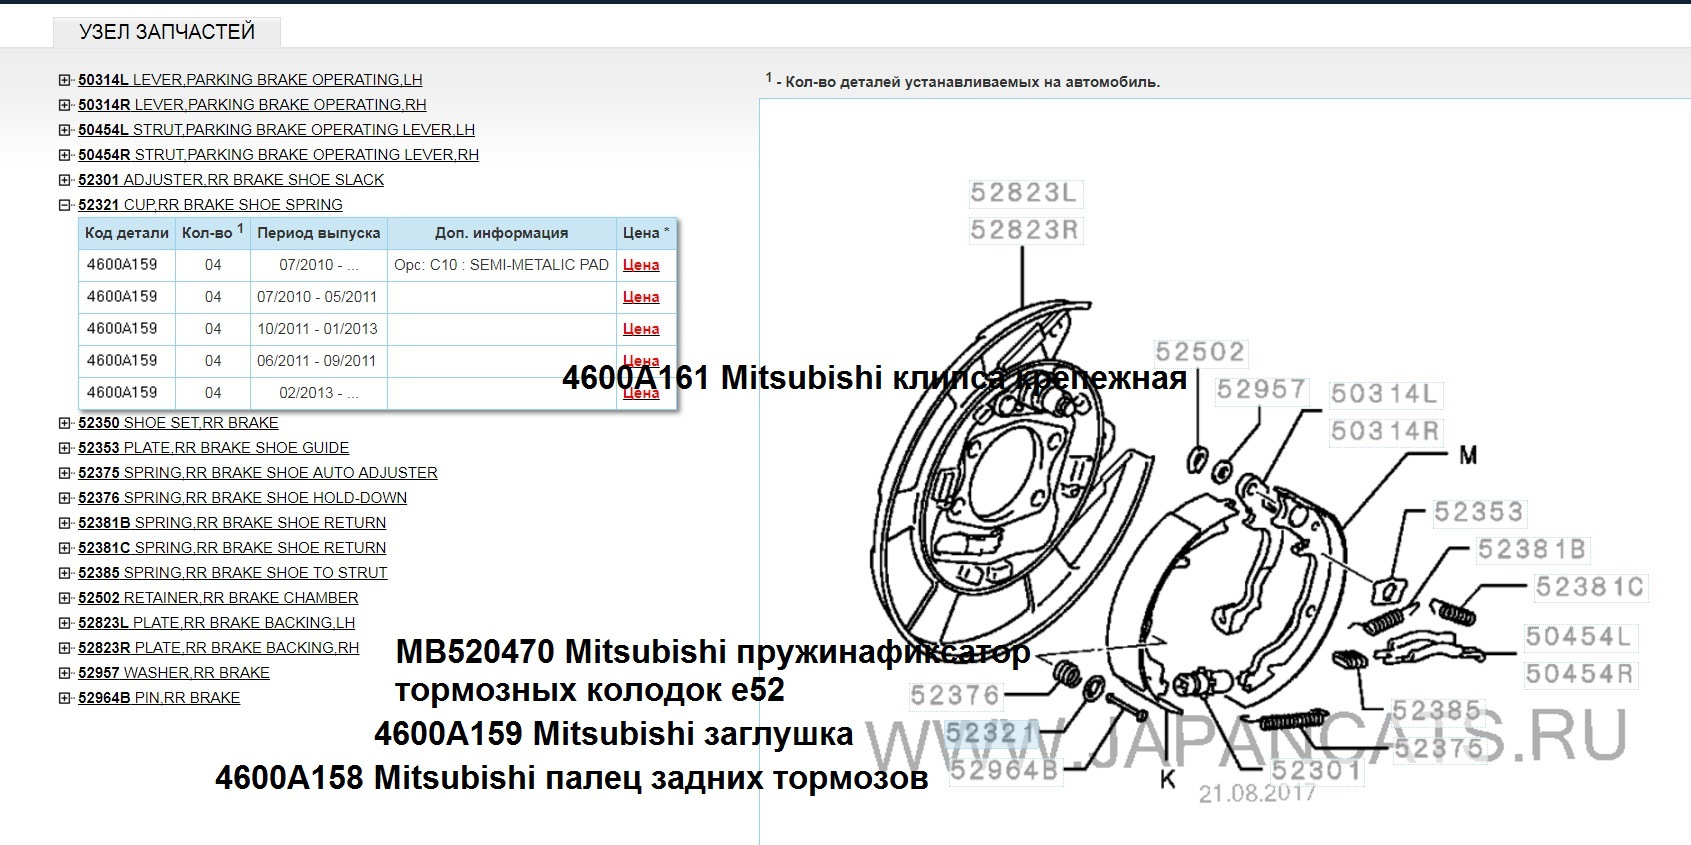Expand the 52376 hold-down spring node
1691x845 pixels.
point(65,498)
